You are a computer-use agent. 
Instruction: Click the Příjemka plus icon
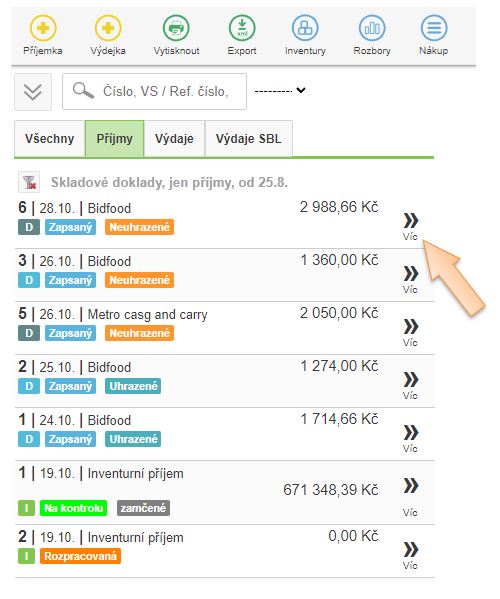(43, 28)
